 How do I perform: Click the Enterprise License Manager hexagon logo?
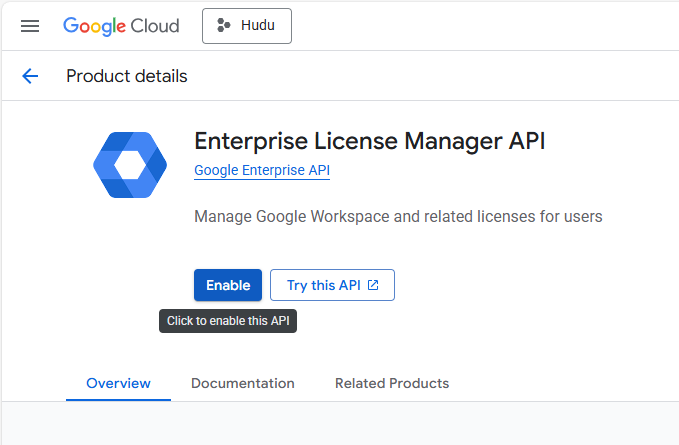click(x=130, y=165)
